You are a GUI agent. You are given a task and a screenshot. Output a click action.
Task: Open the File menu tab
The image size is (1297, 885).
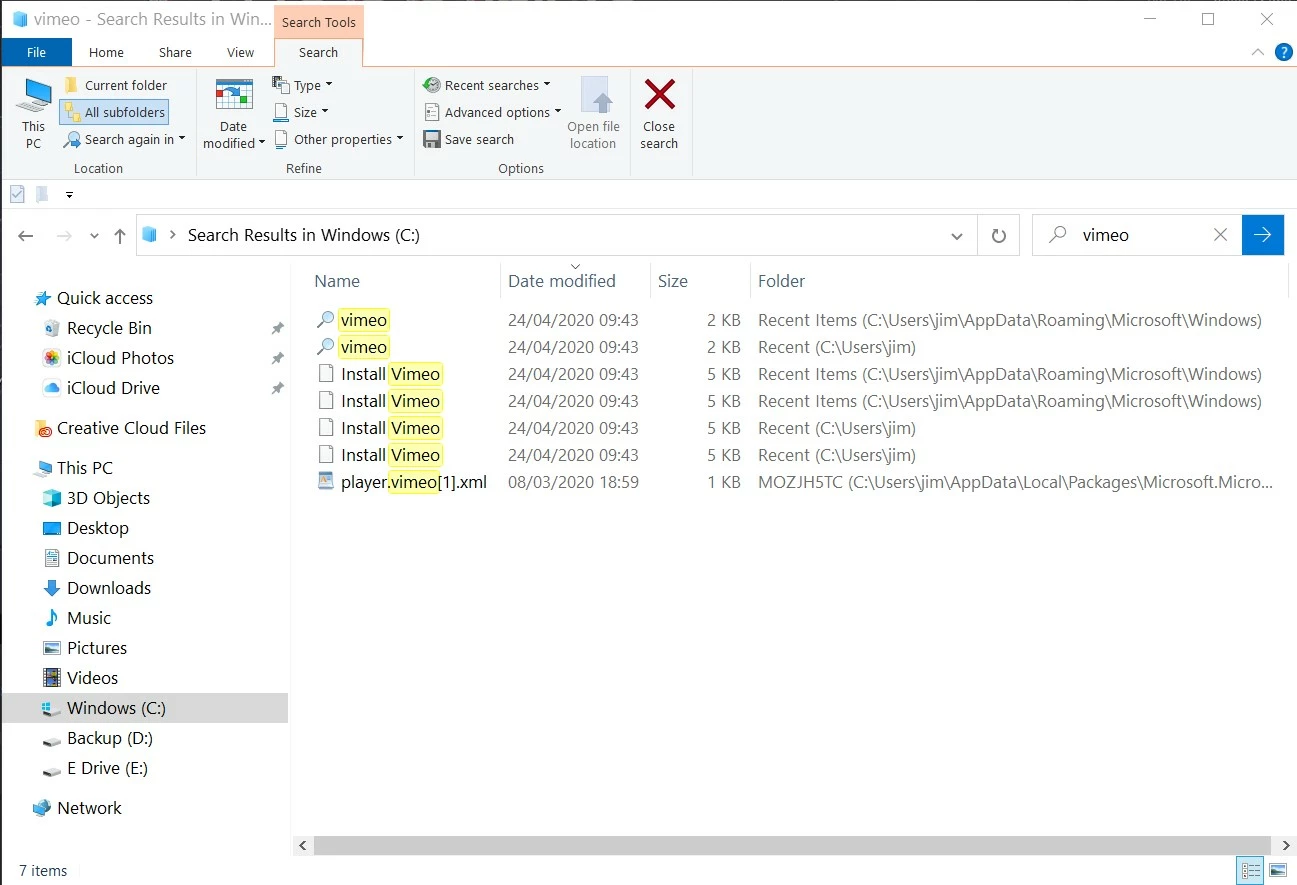point(36,52)
